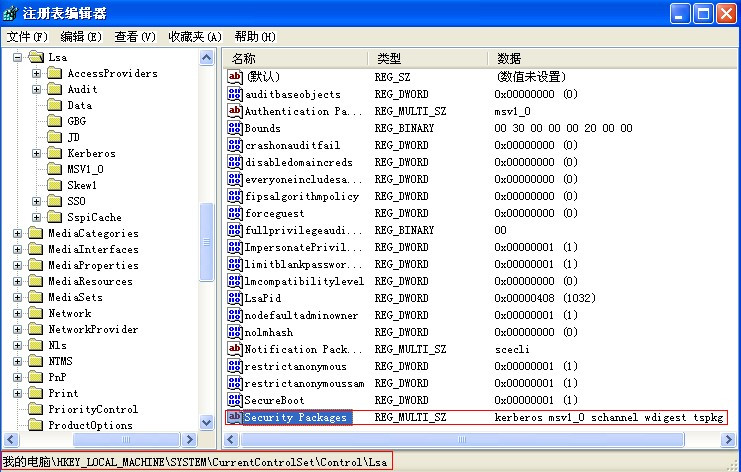This screenshot has width=741, height=472.
Task: Sort values by 名称 column header
Action: (295, 59)
